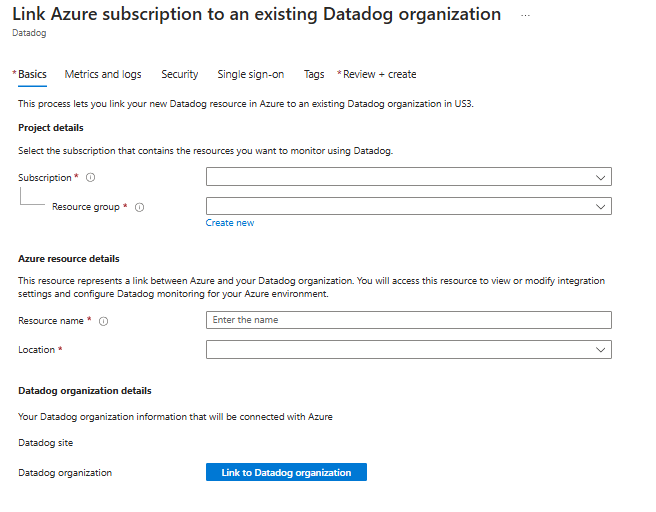Viewport: 656px width, 512px height.
Task: Switch to the Metrics and logs tab
Action: click(103, 74)
